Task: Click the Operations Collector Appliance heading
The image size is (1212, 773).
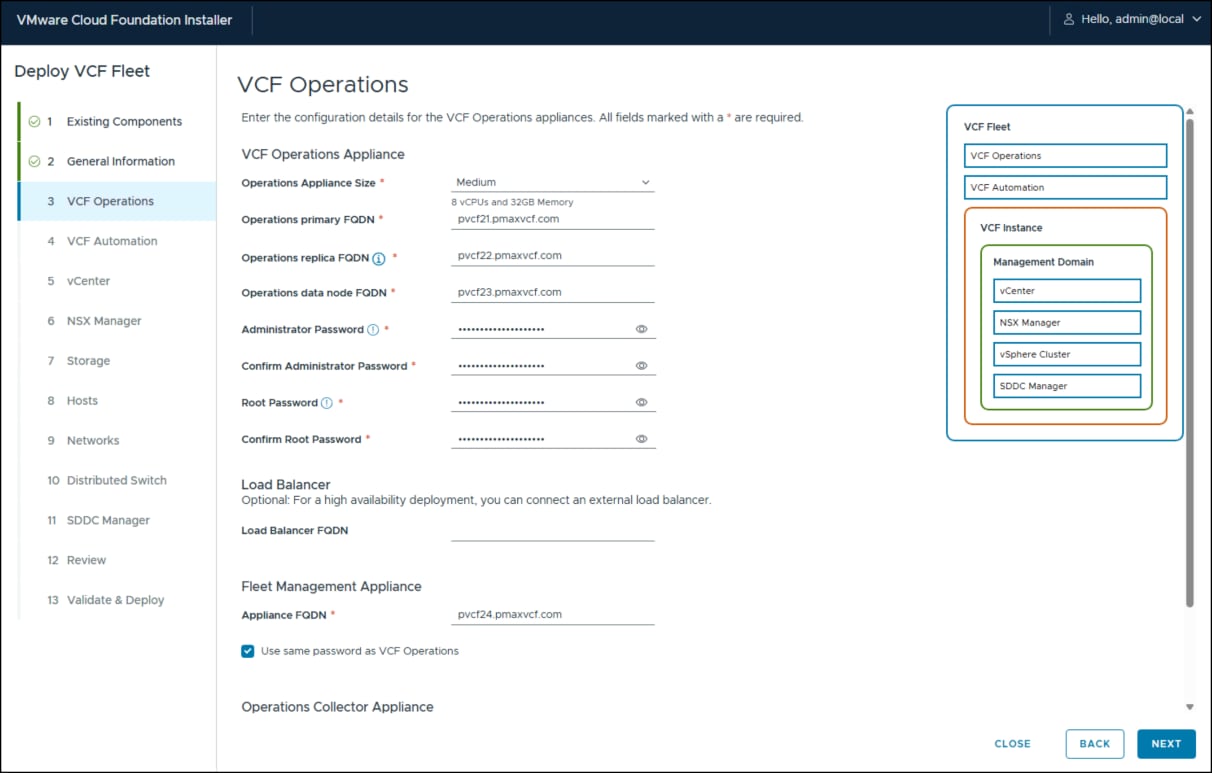Action: [x=338, y=707]
